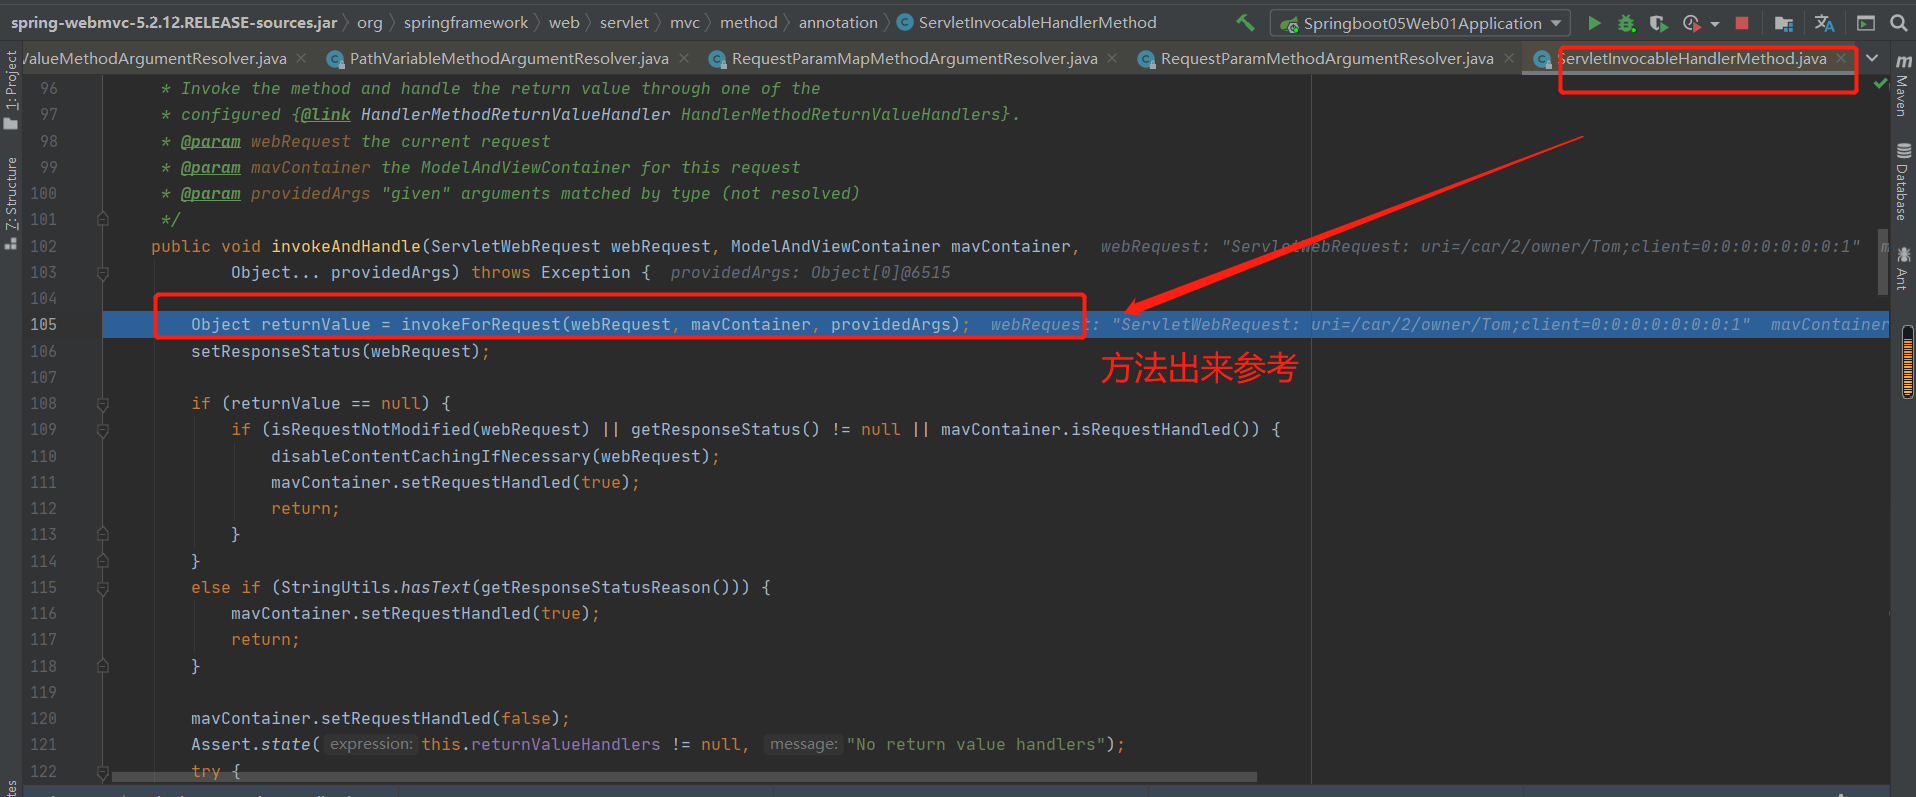Click the 'springframework' breadcrumb segment

coord(466,22)
